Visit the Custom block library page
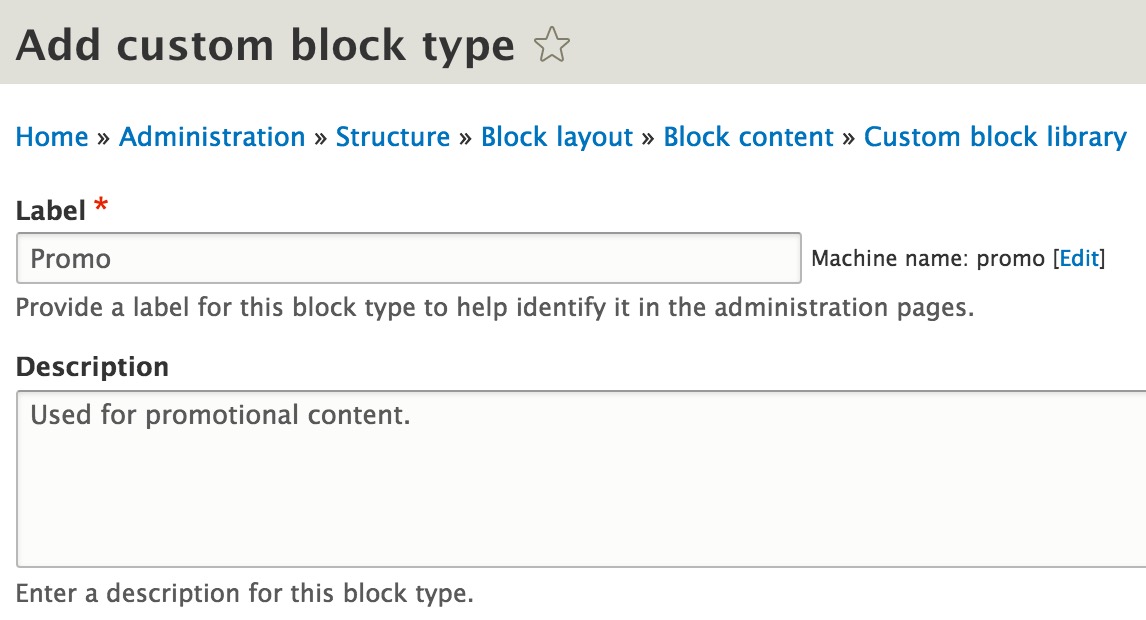Viewport: 1146px width, 620px height. pyautogui.click(x=995, y=137)
